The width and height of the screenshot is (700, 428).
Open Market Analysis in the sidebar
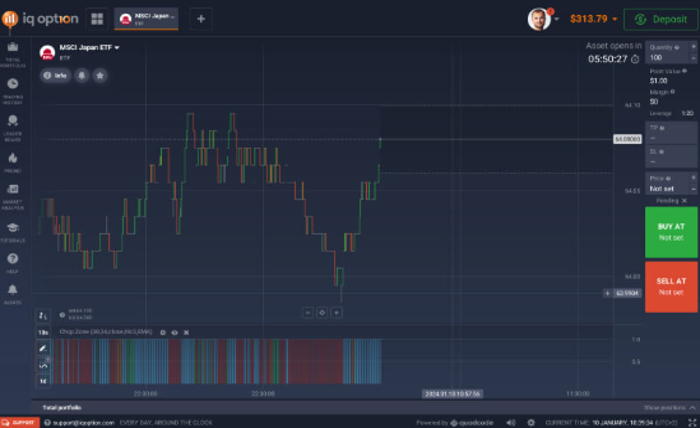pos(13,196)
